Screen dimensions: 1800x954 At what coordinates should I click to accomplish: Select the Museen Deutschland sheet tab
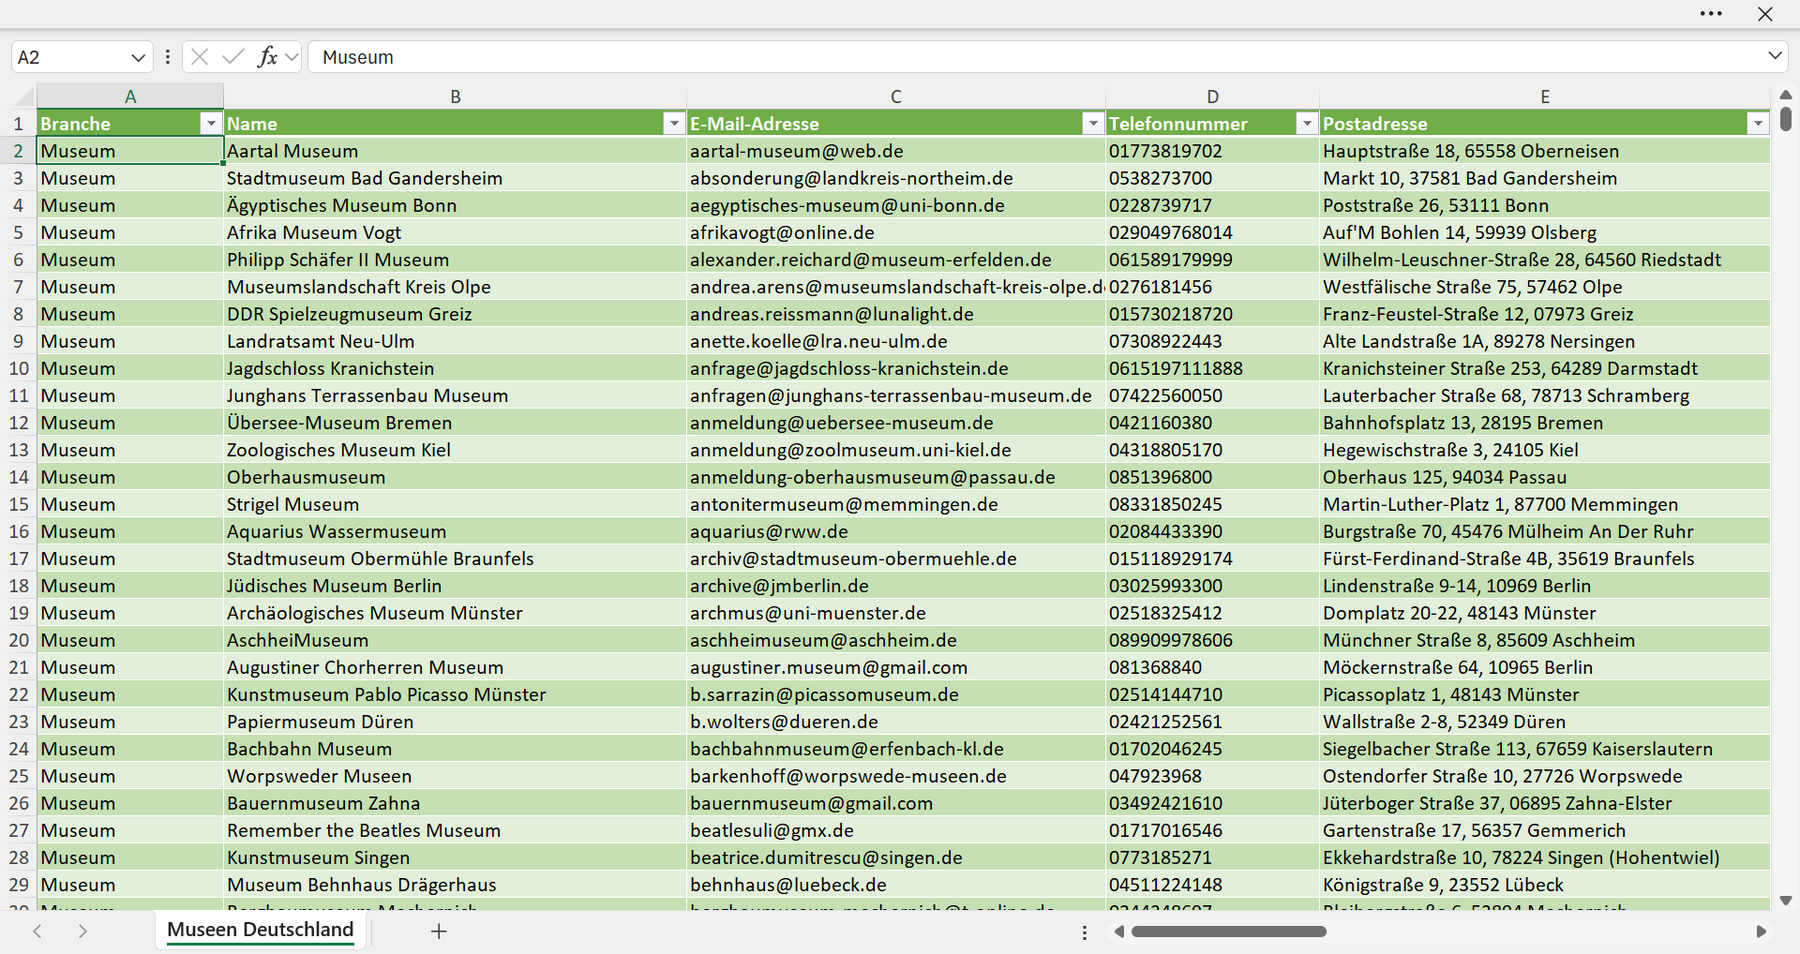click(260, 930)
